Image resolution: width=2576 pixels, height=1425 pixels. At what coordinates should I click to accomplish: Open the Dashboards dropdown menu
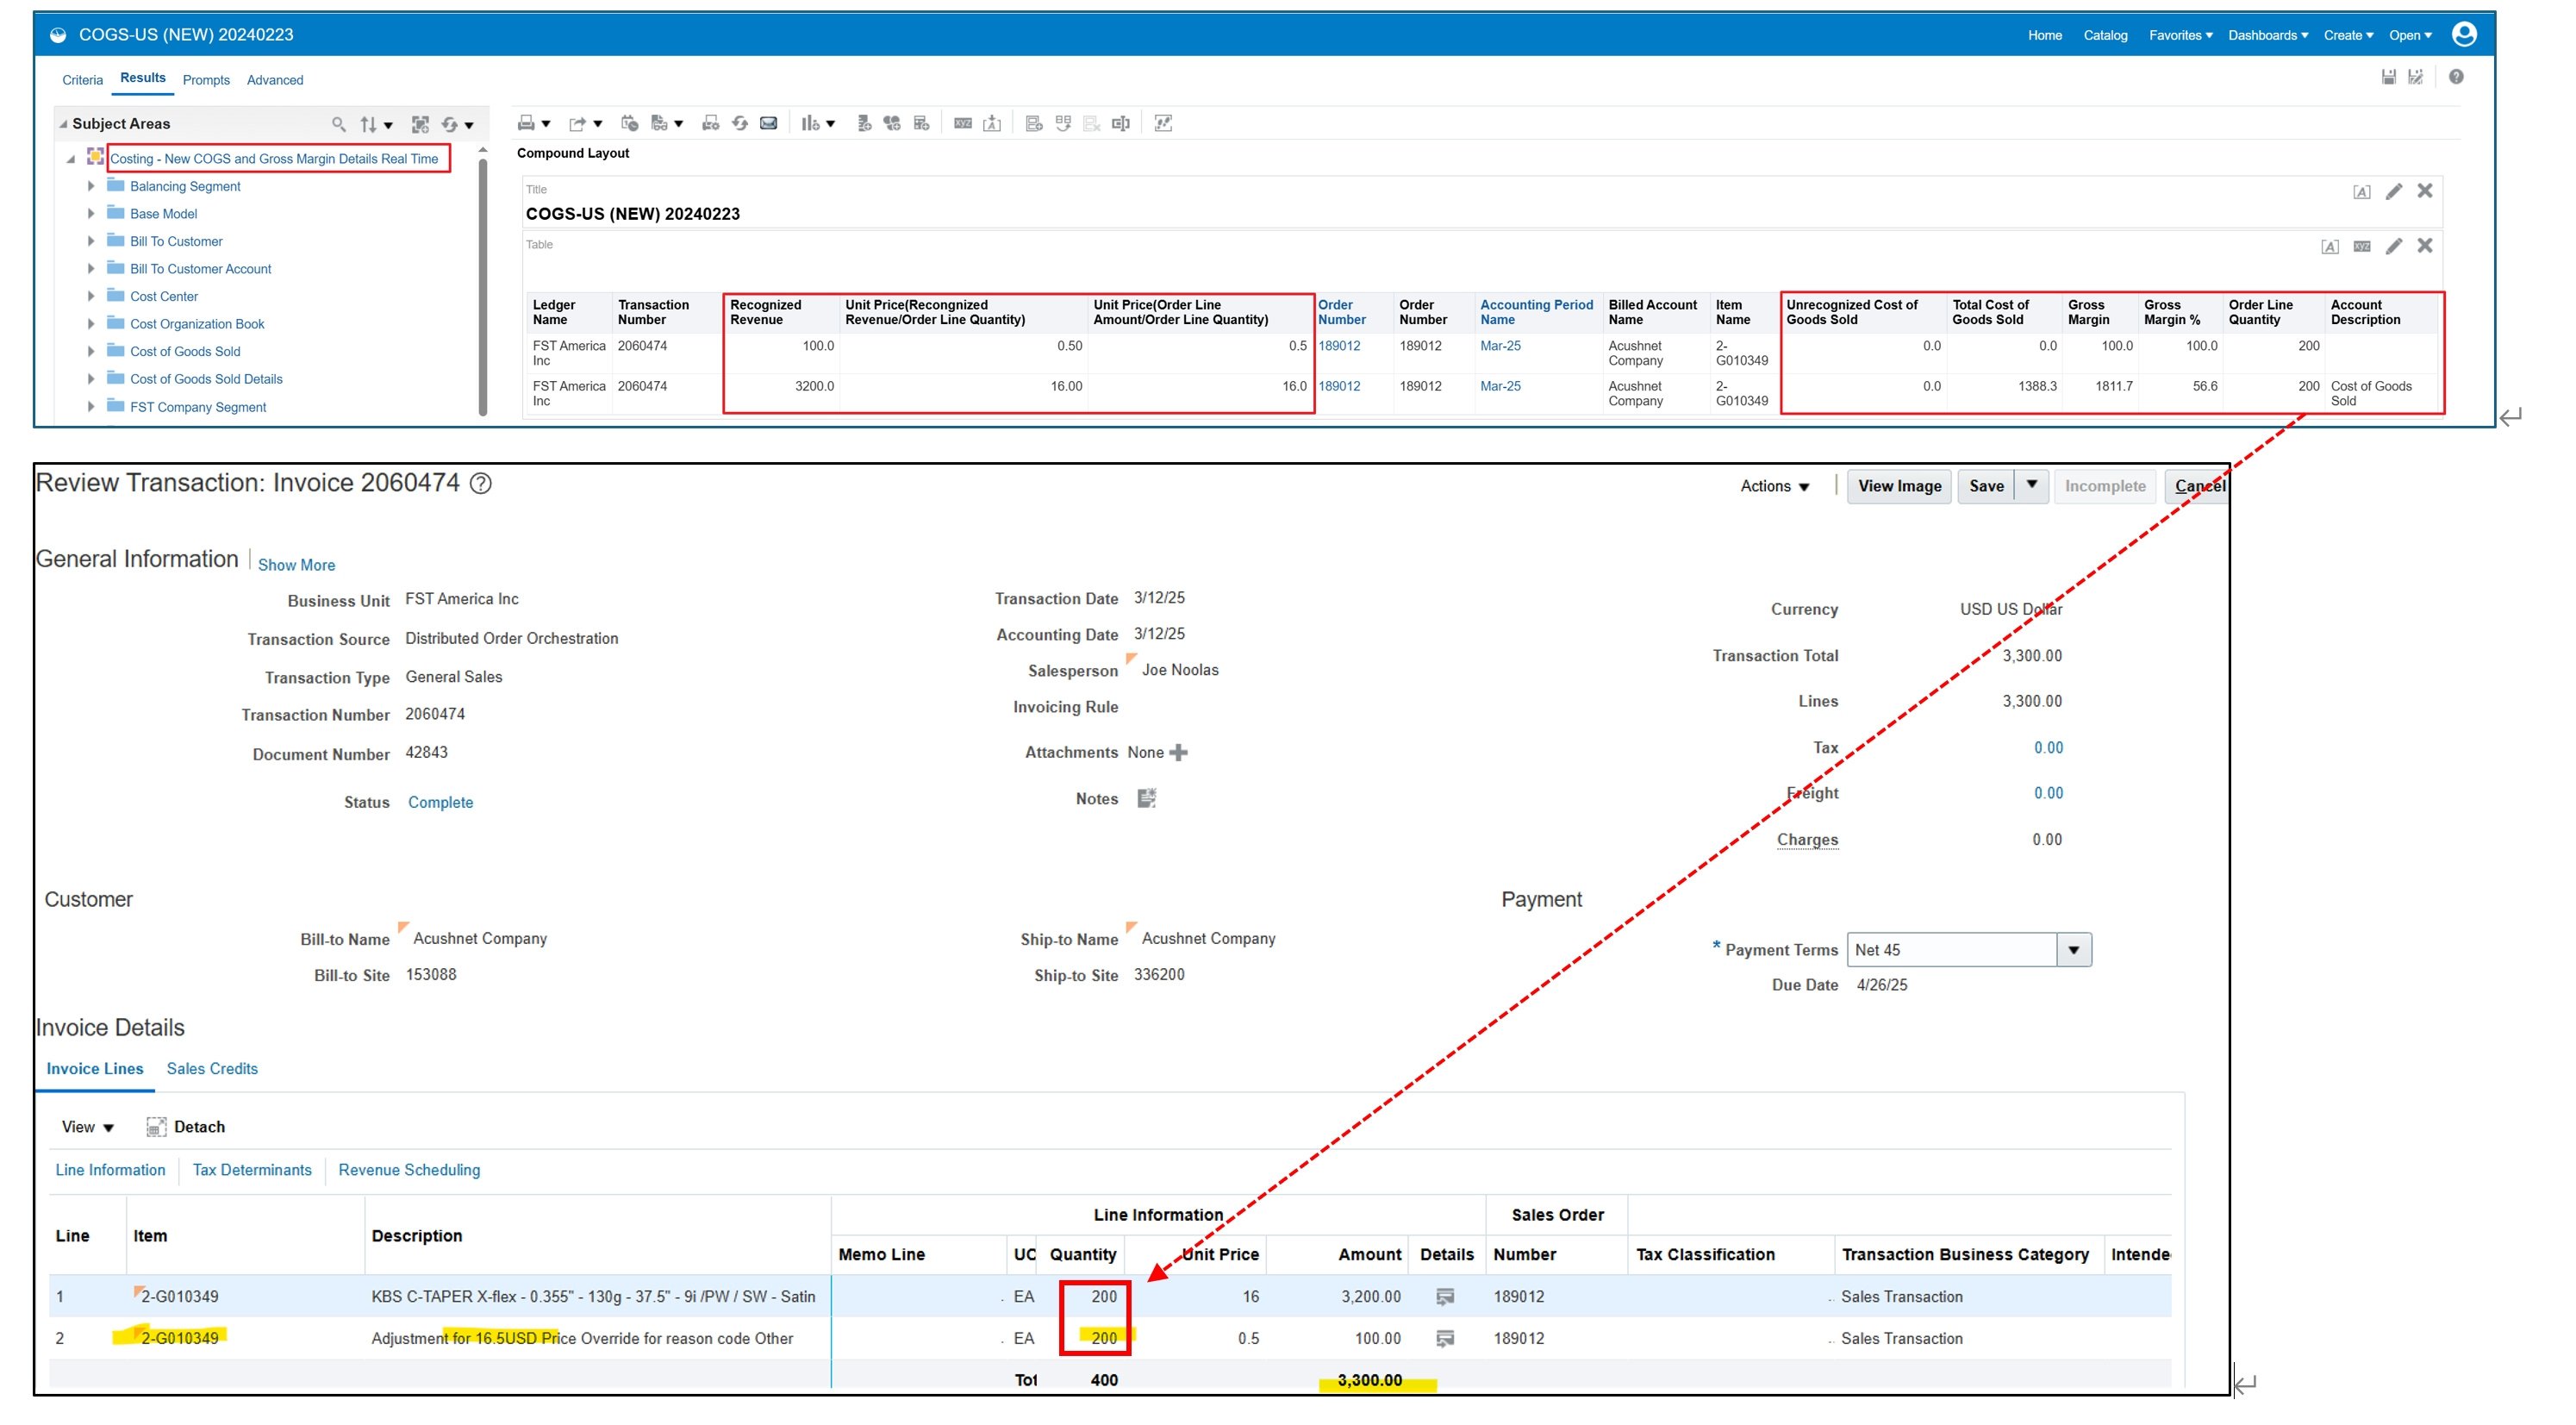pos(2267,35)
